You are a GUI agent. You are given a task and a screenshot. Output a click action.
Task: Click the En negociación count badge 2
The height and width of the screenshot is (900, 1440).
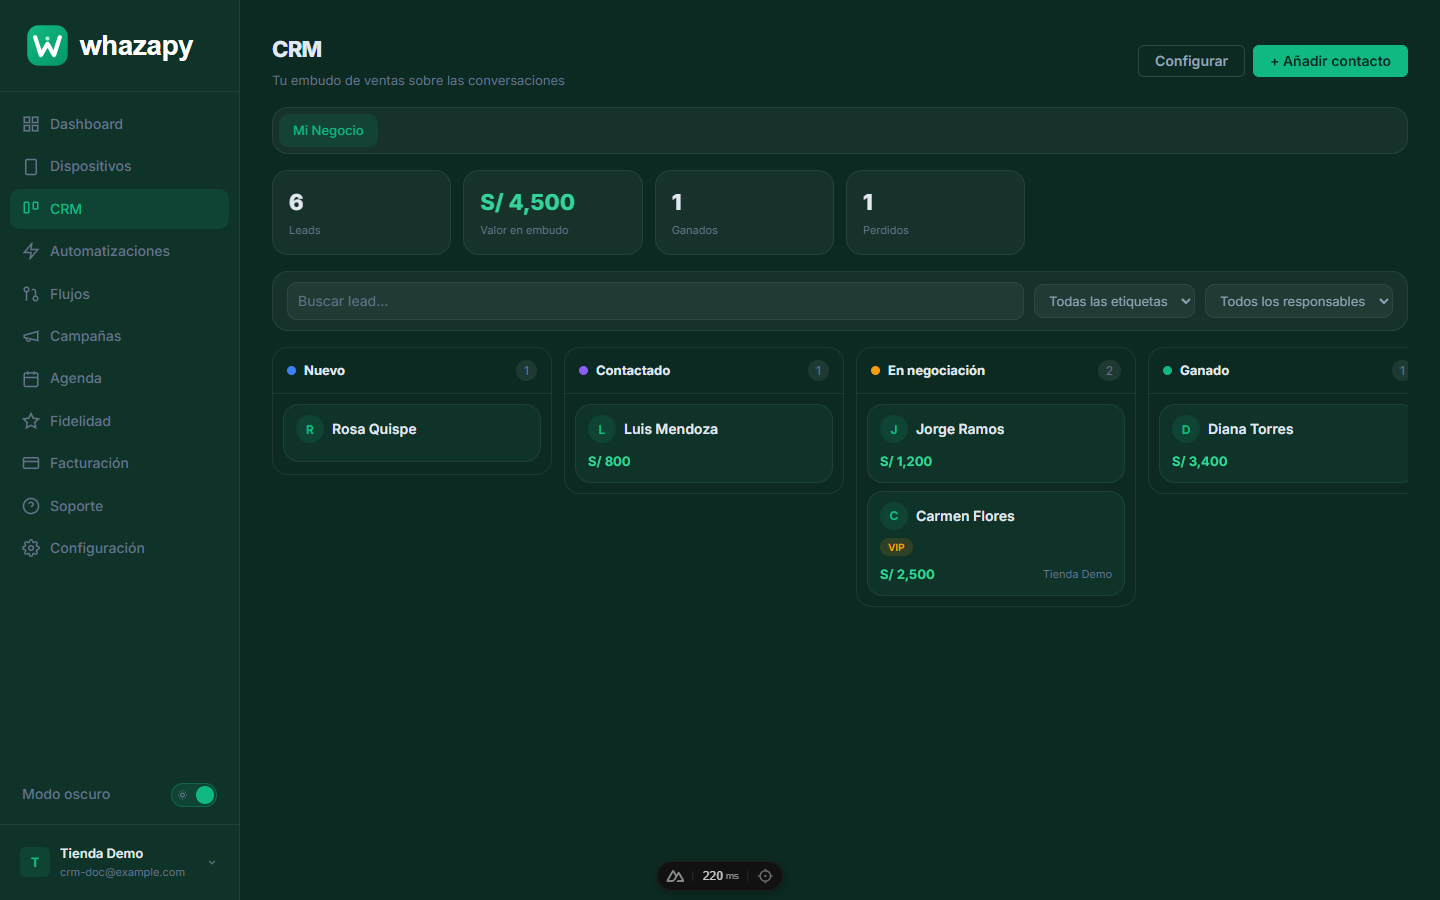click(x=1109, y=370)
